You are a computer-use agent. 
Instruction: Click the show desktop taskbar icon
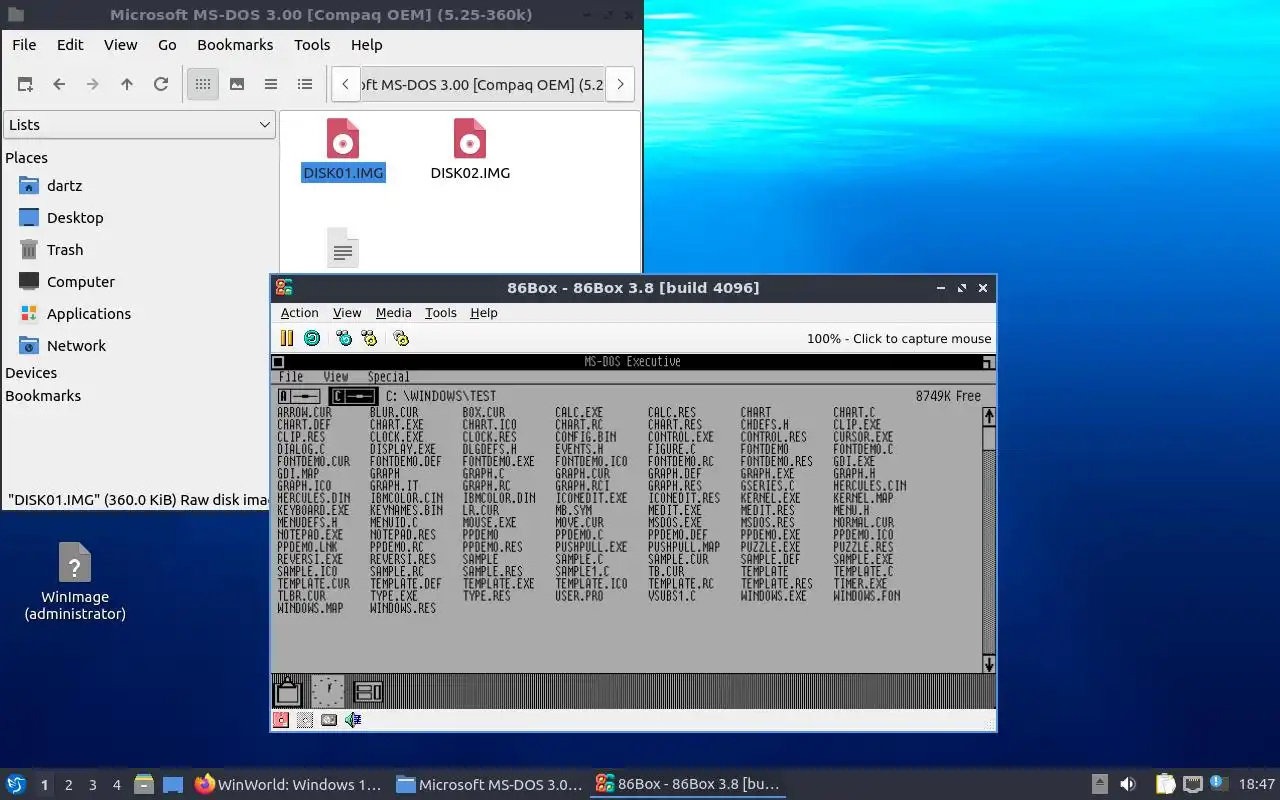click(x=172, y=785)
